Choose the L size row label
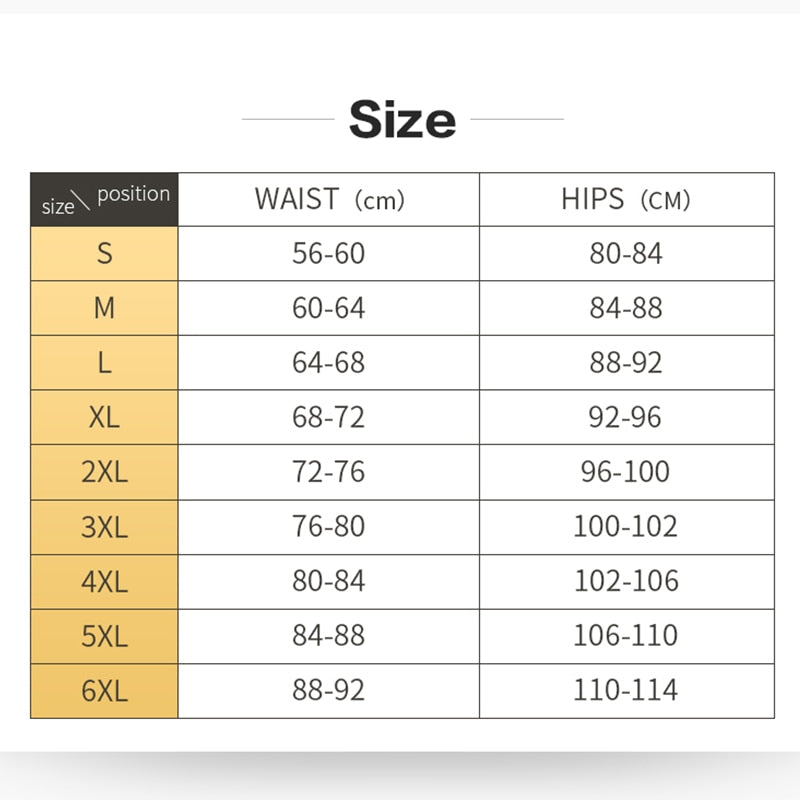Screen dimensions: 800x800 (104, 363)
